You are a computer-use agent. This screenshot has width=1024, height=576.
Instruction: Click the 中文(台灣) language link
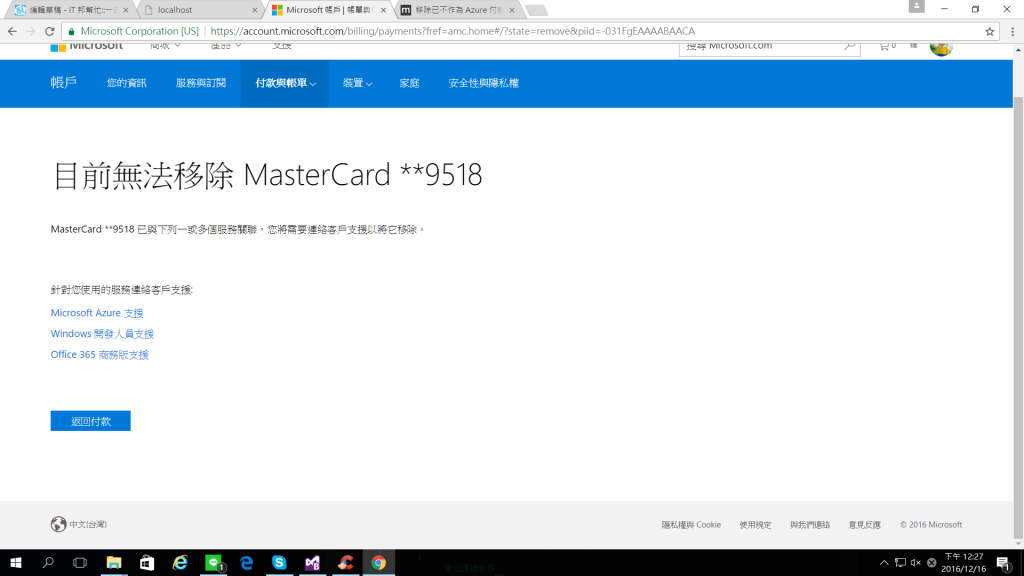[x=88, y=524]
